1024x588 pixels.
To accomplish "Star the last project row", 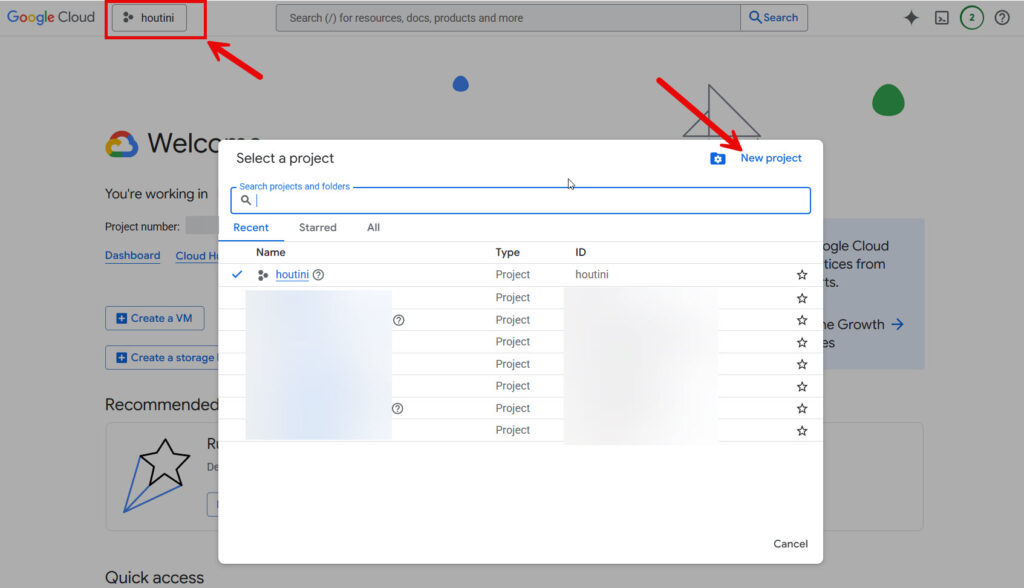I will pos(802,431).
